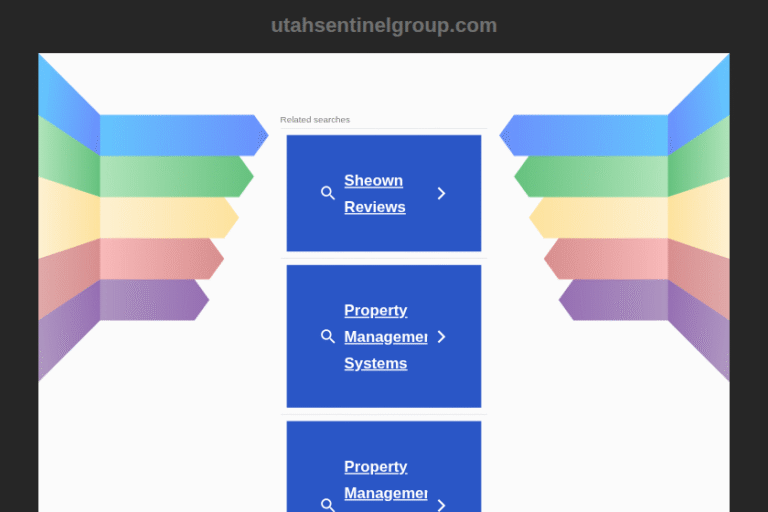Click the blue arrow banner on the right

[x=588, y=135]
